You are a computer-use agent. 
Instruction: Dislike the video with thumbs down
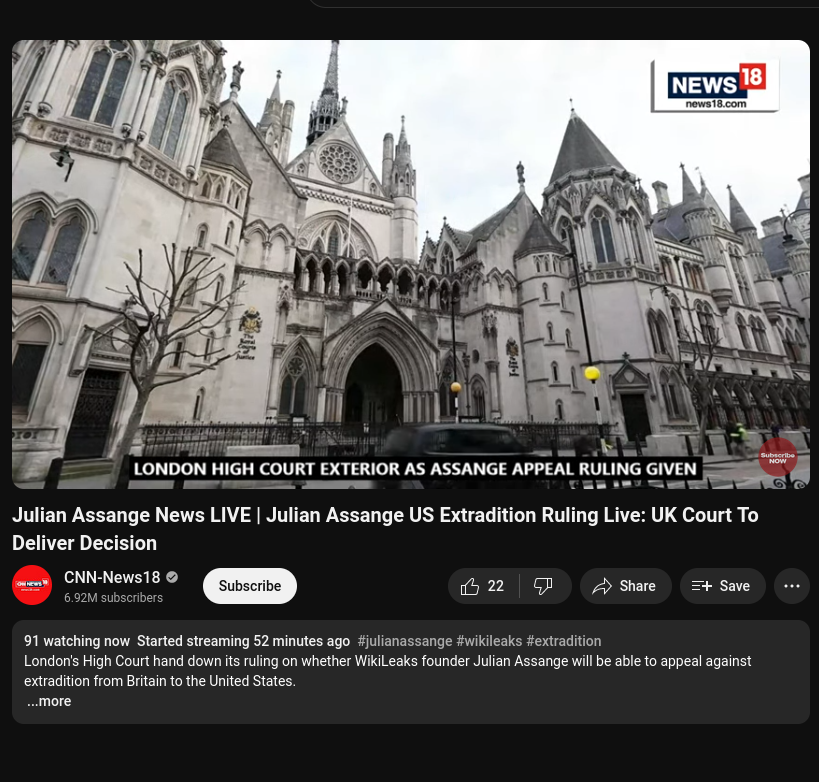tap(545, 586)
